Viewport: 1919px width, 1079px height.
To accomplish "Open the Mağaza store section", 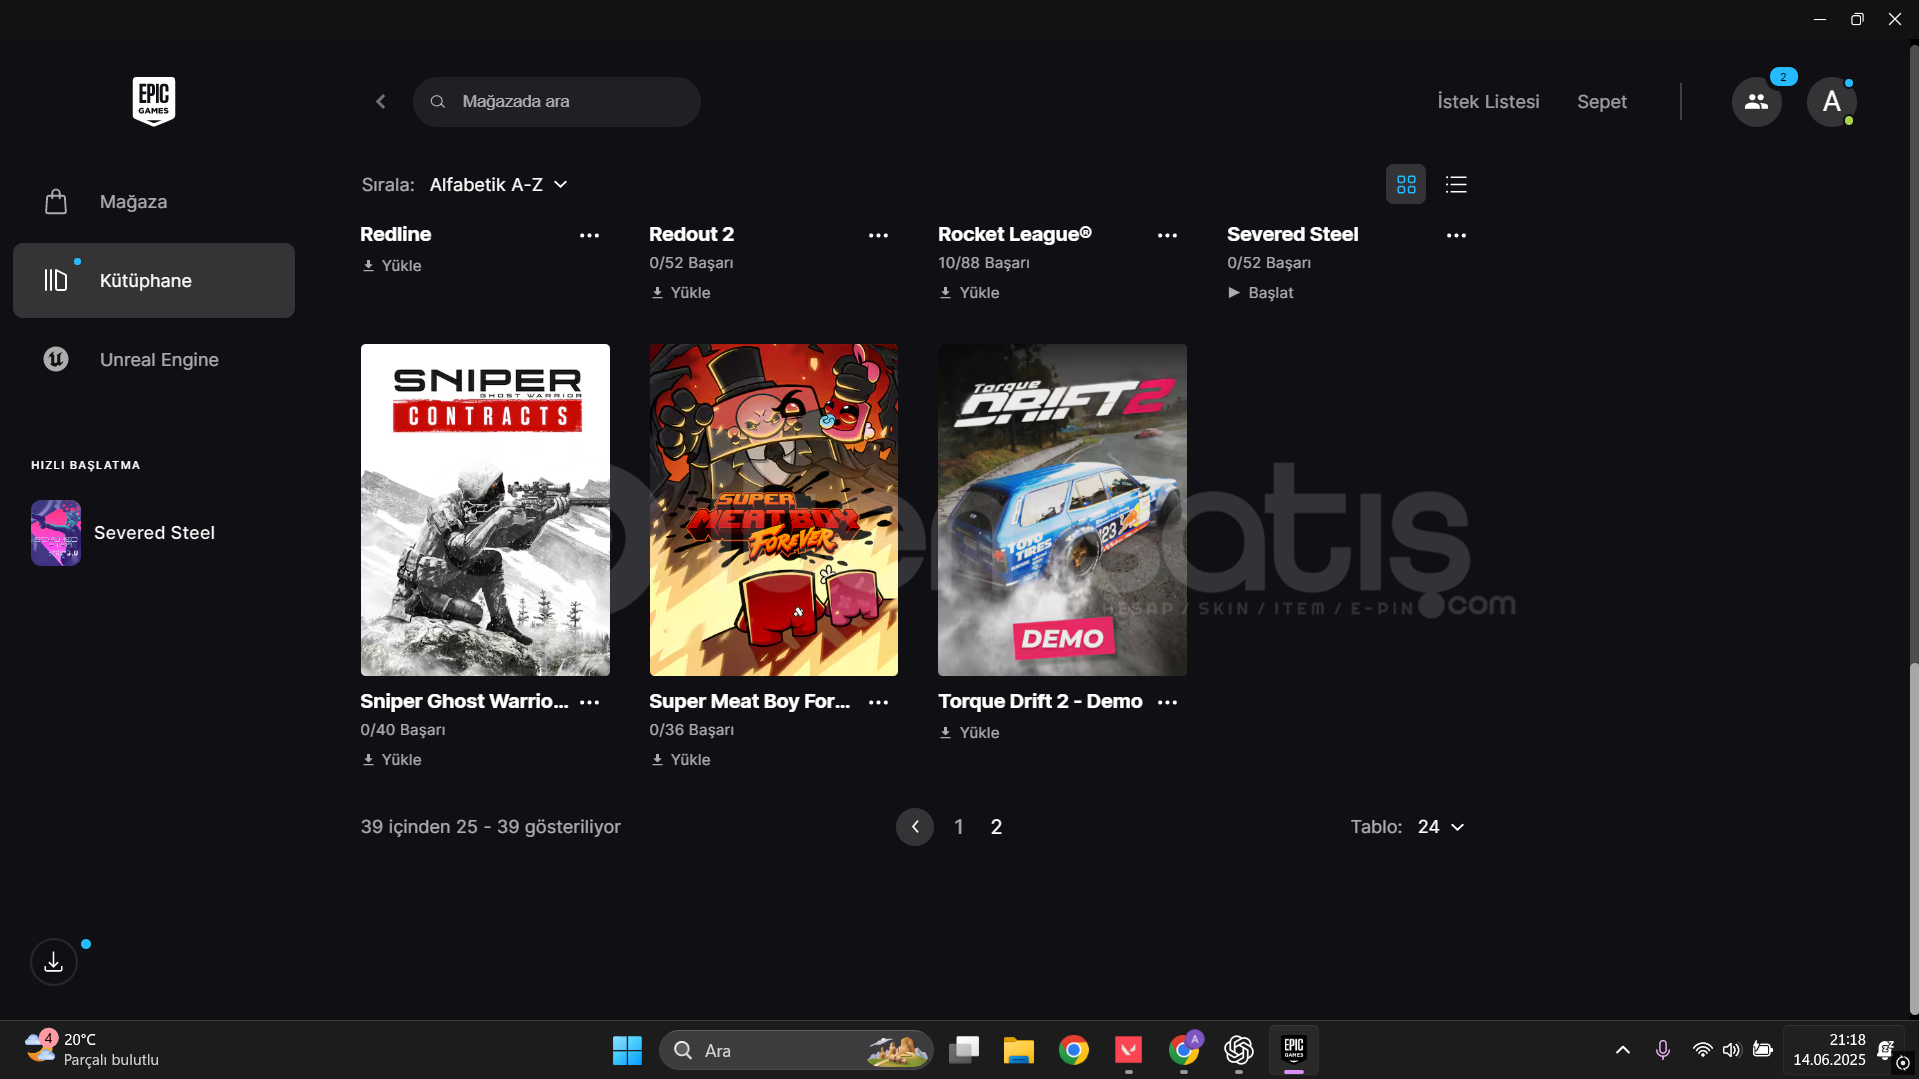I will tap(154, 202).
